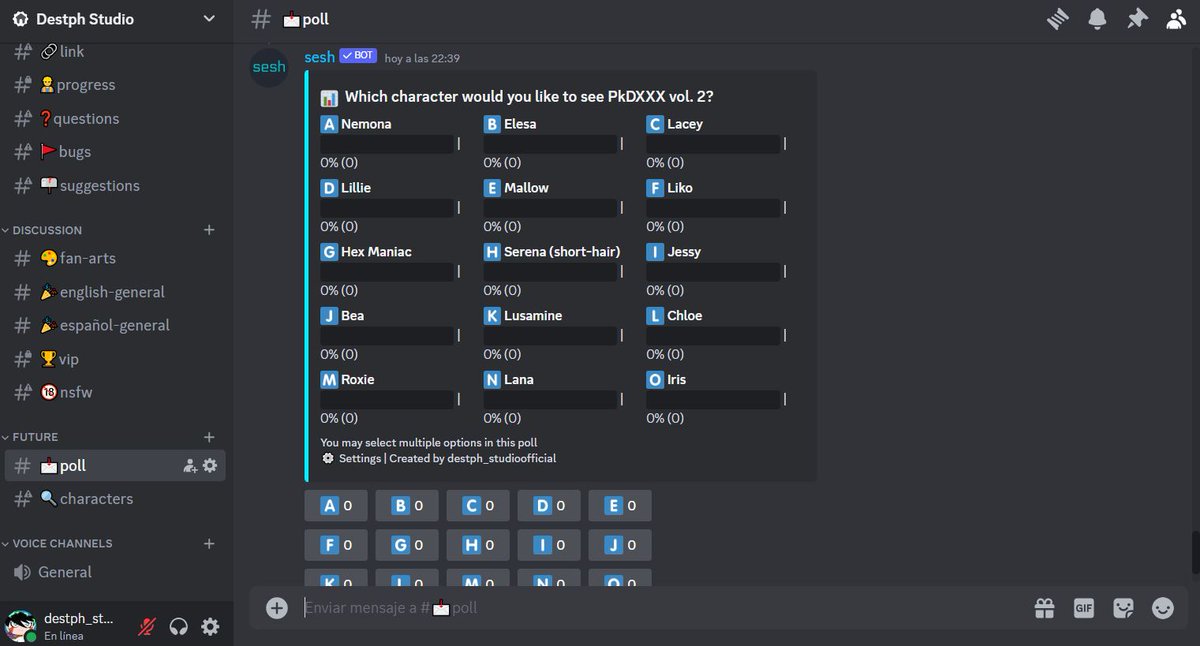The image size is (1200, 646).
Task: Click the sesh bot avatar
Action: (x=269, y=67)
